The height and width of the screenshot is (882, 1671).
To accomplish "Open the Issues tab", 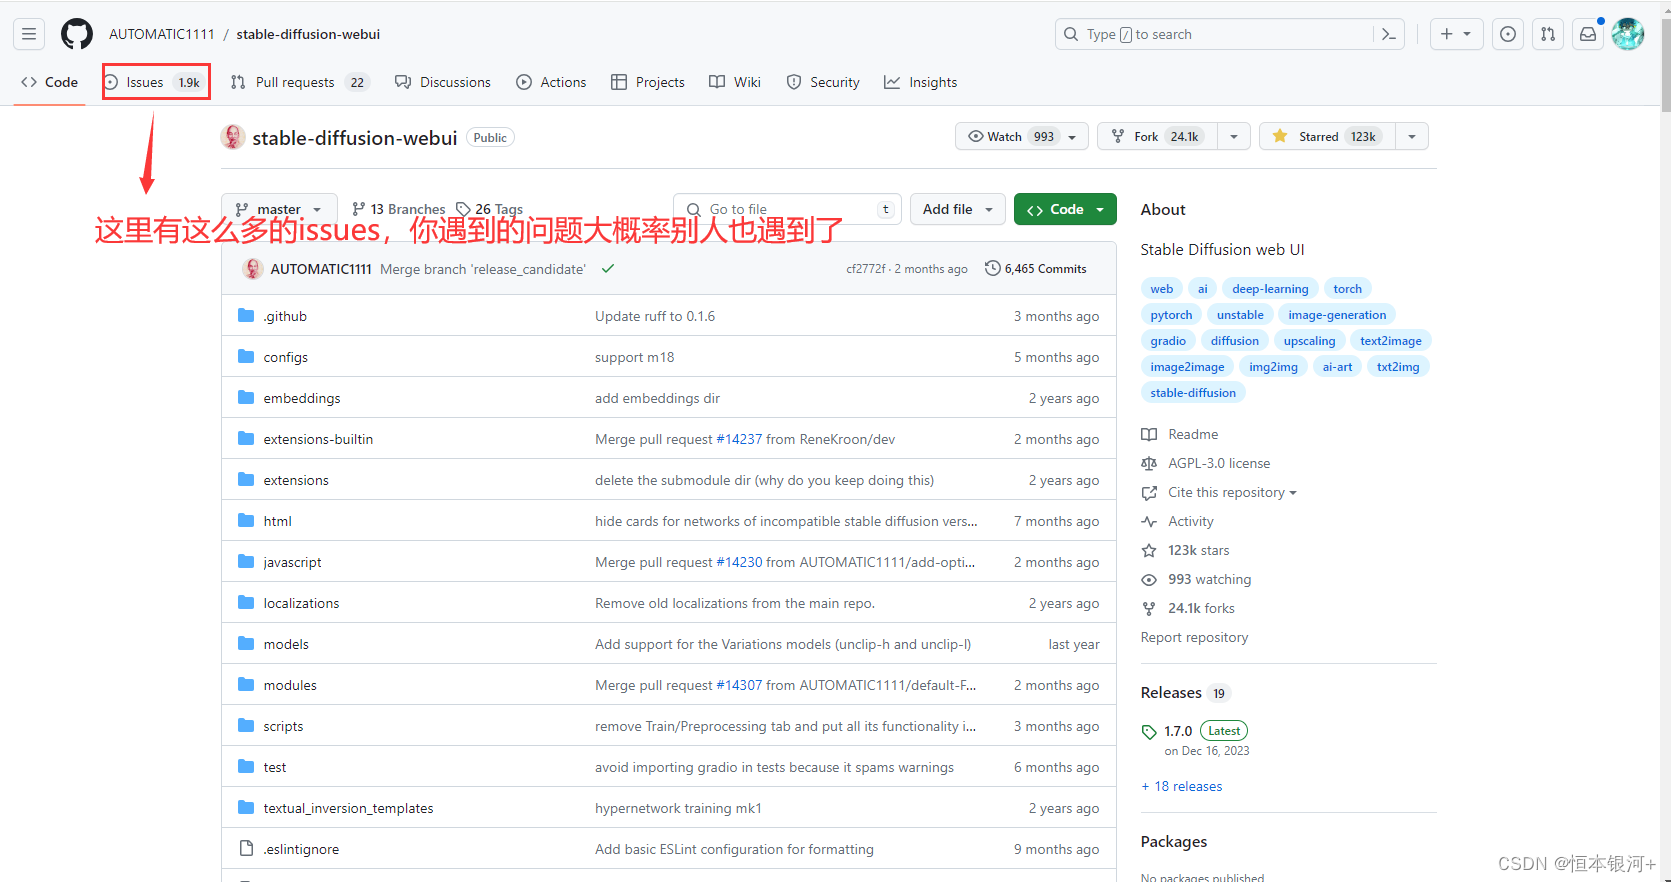I will click(x=156, y=82).
